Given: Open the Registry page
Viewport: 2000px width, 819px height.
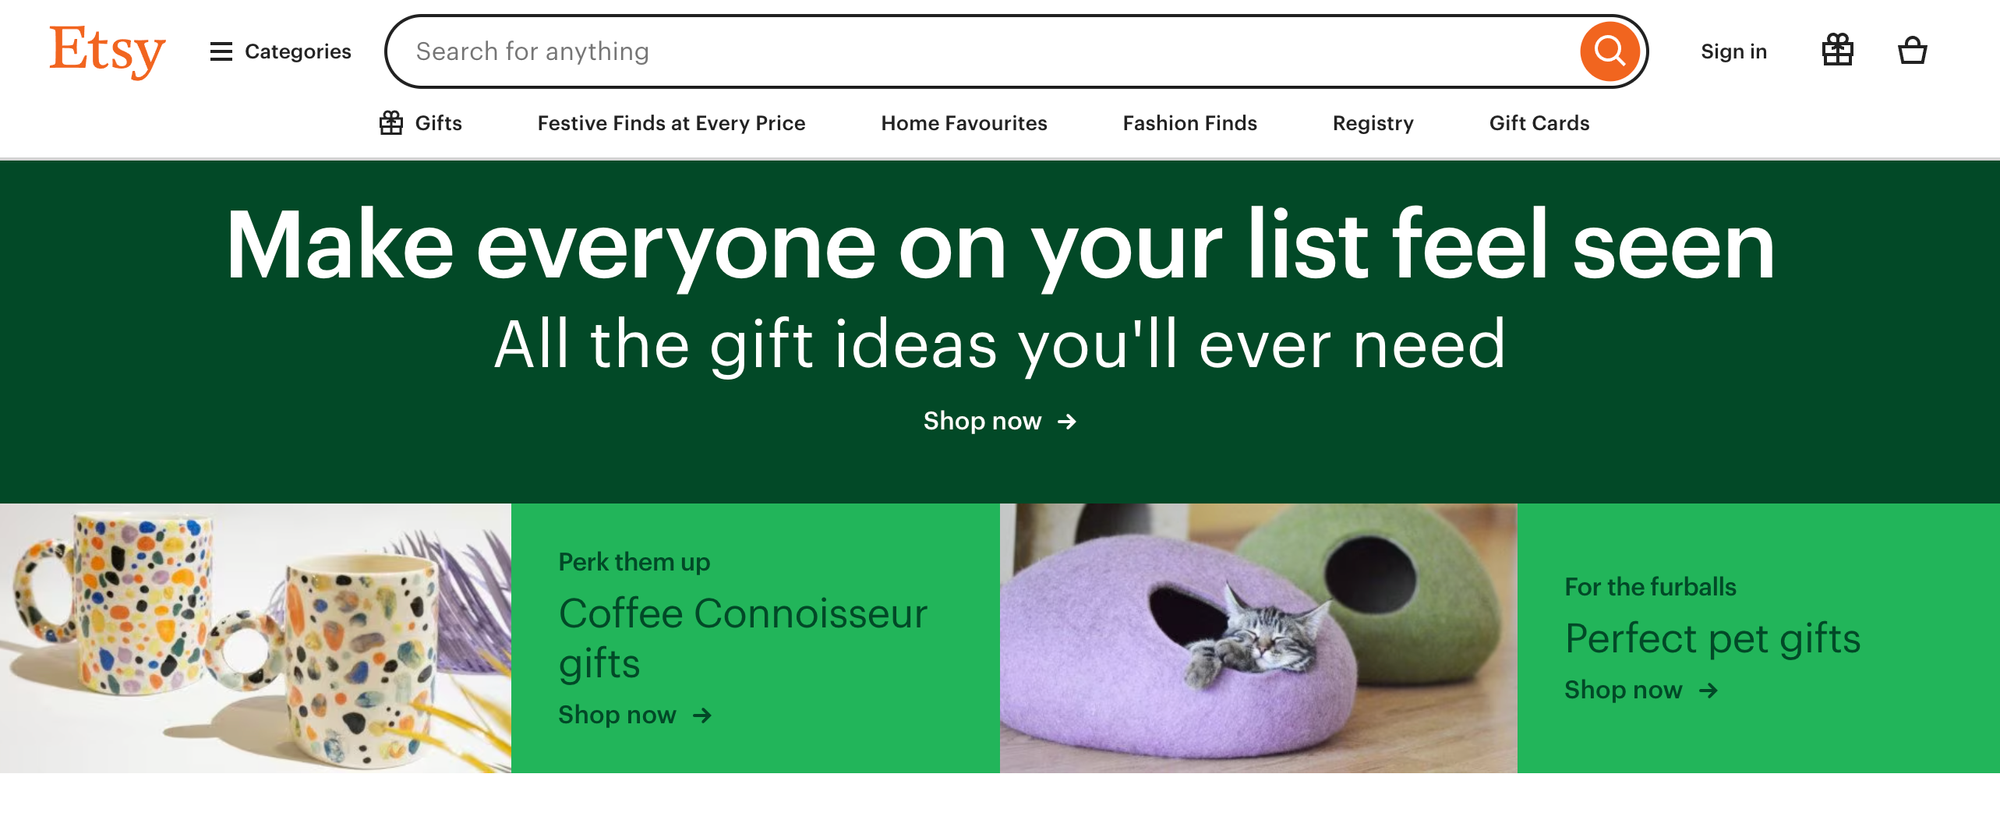Looking at the screenshot, I should pos(1372,122).
